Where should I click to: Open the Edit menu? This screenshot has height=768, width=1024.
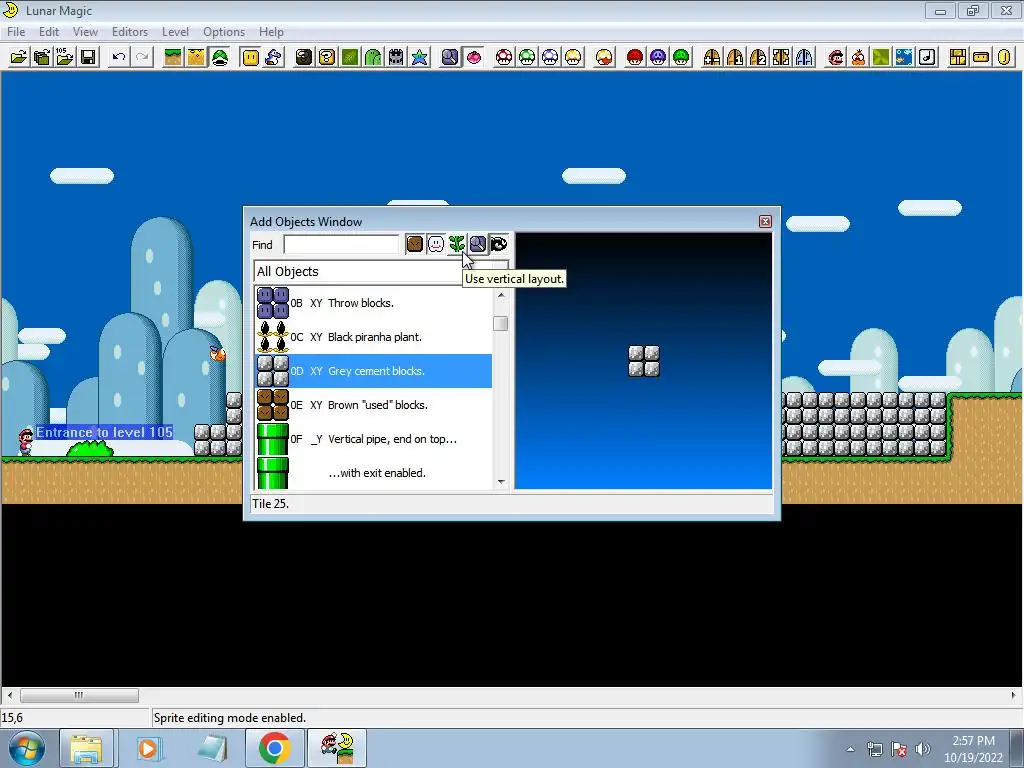49,32
